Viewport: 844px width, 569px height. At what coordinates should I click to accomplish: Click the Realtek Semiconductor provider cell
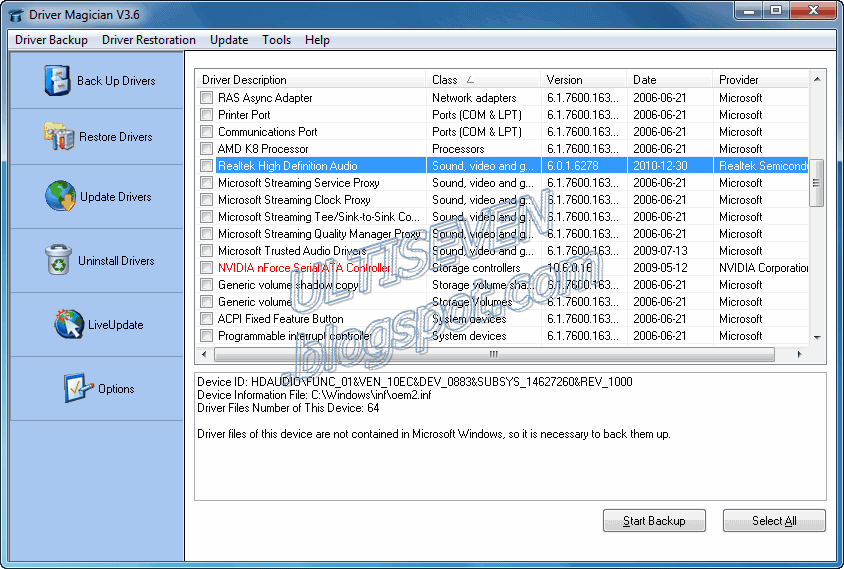pos(763,166)
